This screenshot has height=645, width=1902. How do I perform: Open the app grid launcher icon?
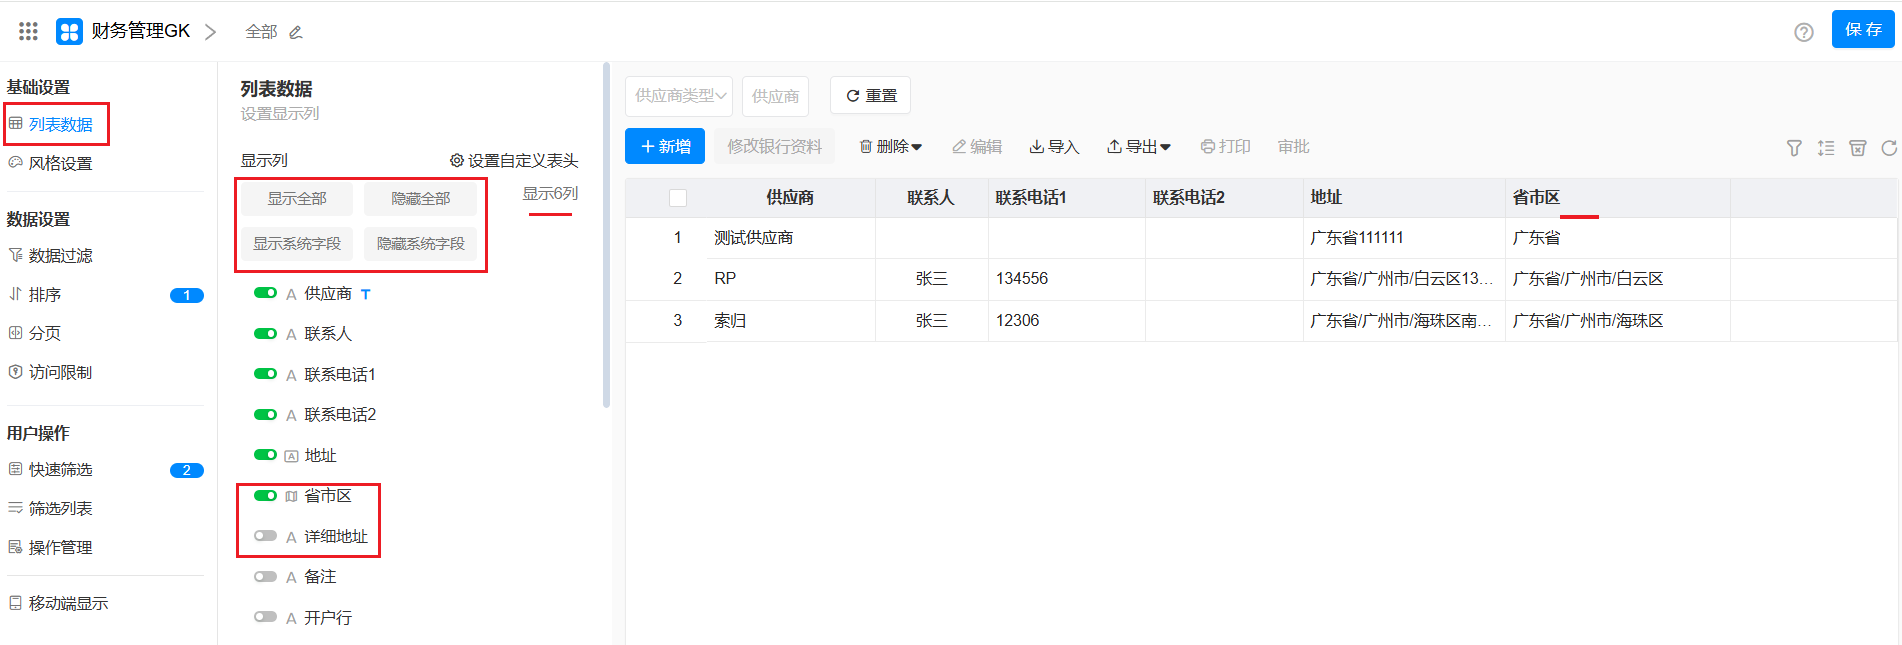(x=28, y=32)
